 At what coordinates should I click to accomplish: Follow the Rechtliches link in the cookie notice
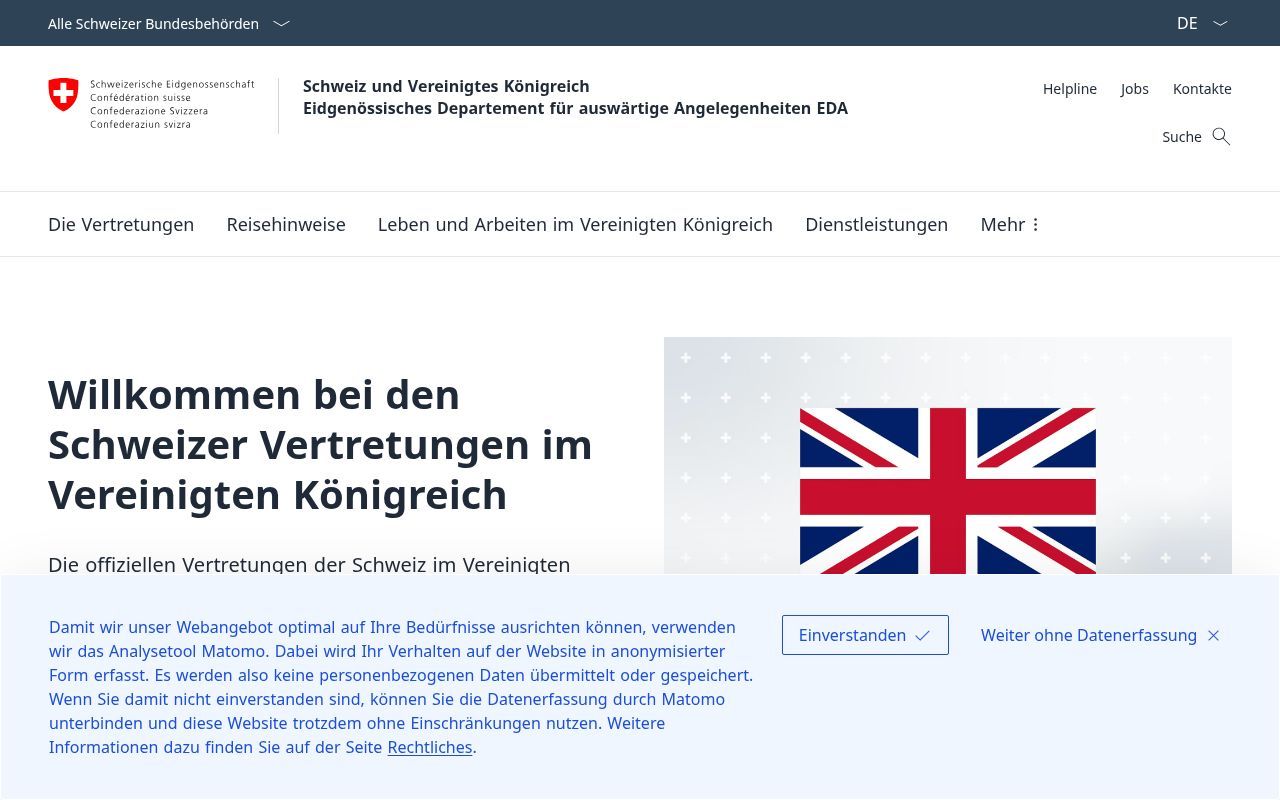tap(430, 747)
